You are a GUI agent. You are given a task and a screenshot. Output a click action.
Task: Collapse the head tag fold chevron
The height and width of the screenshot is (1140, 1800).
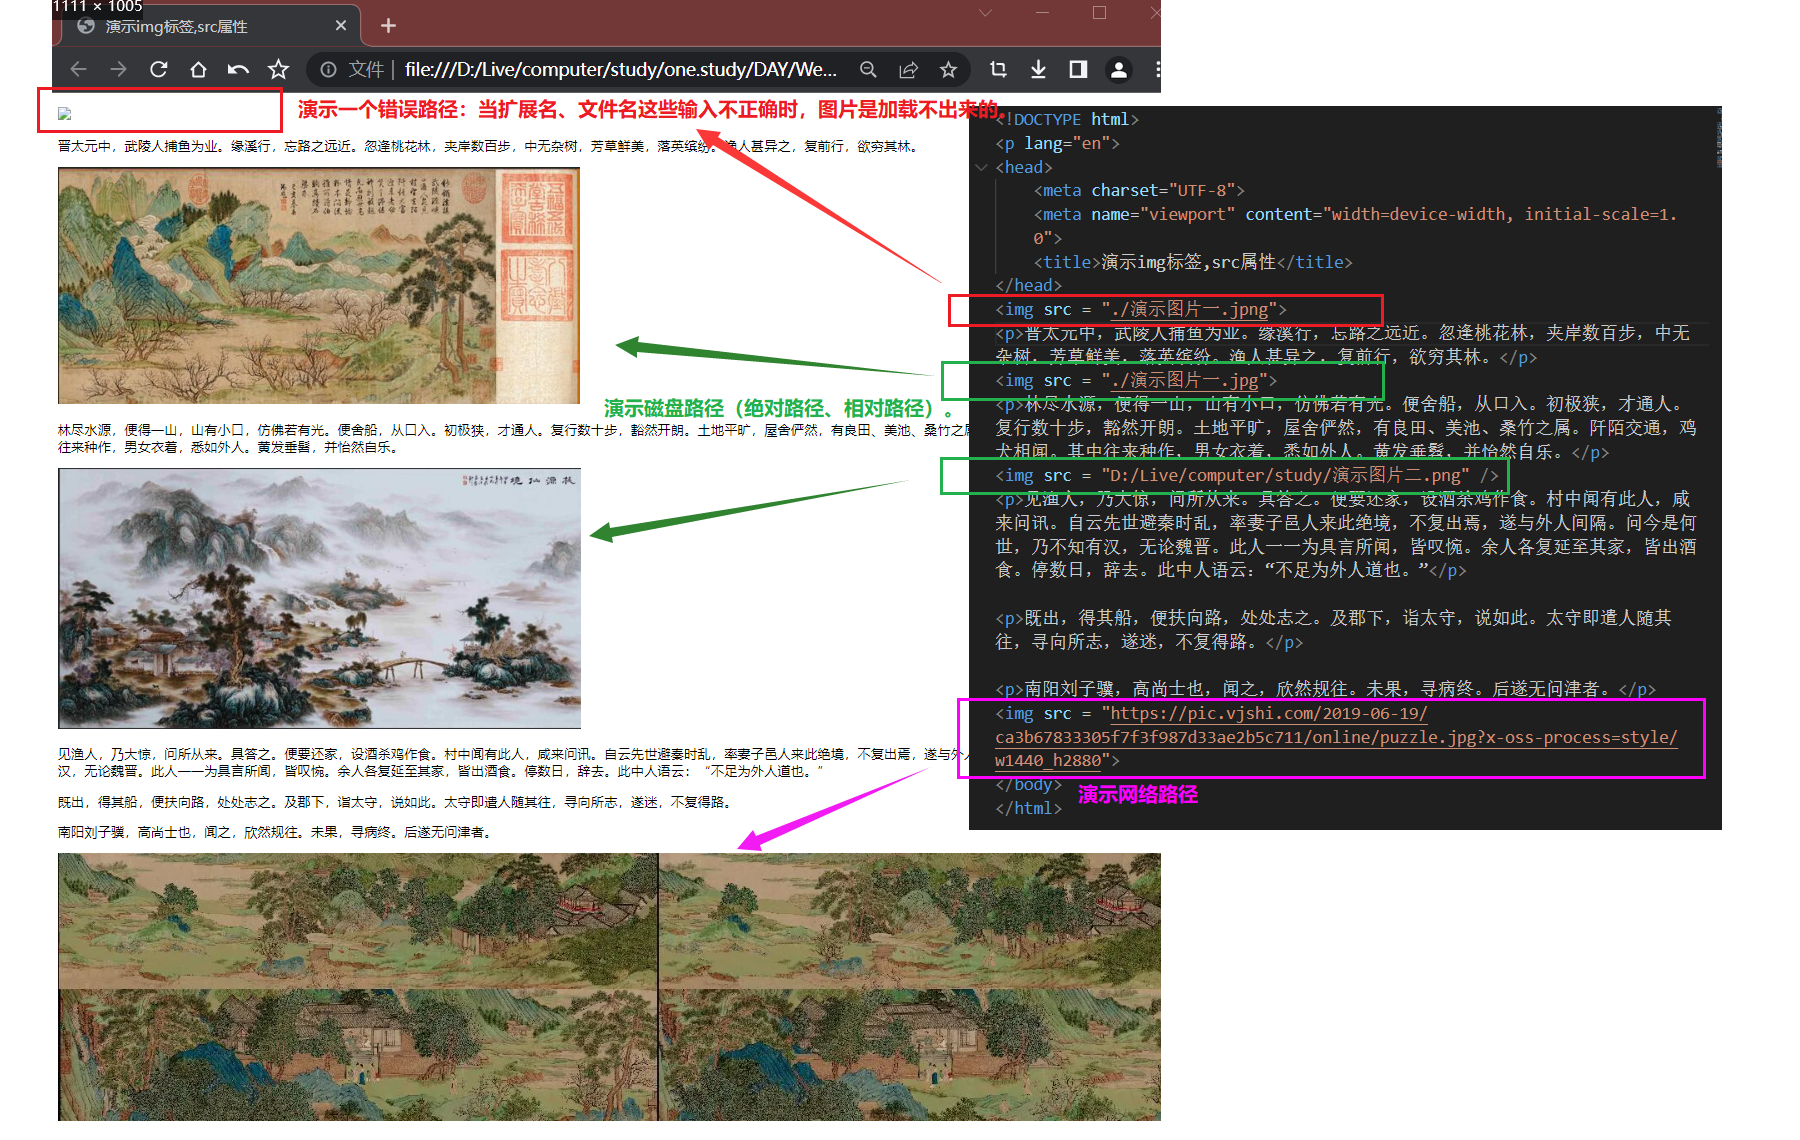(982, 167)
